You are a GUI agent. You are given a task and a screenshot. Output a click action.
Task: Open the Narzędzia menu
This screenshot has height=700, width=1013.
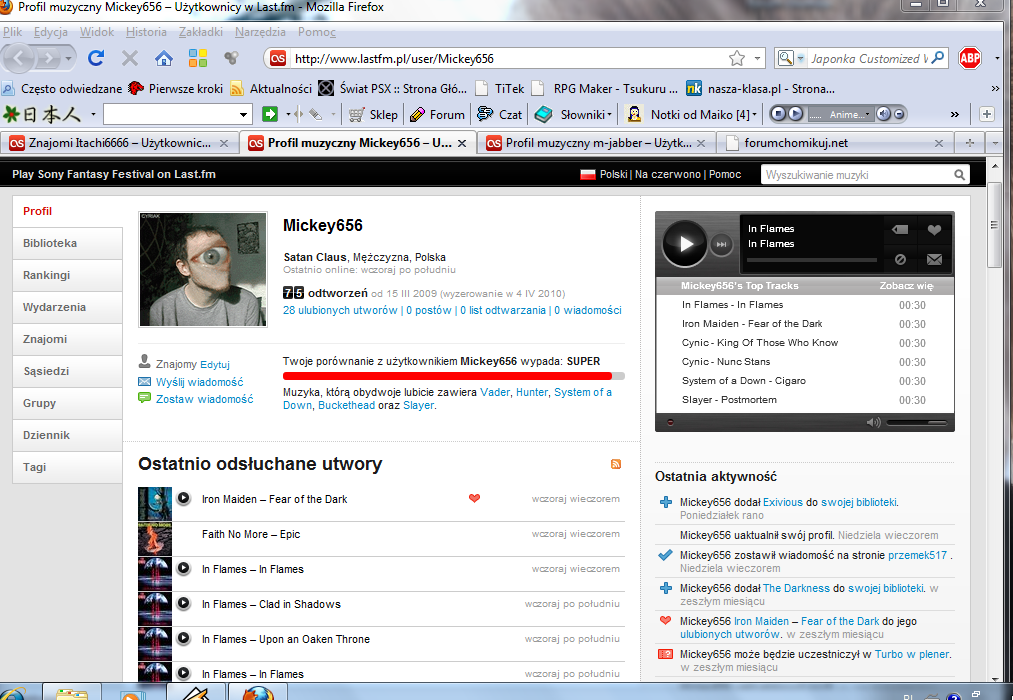pos(260,32)
